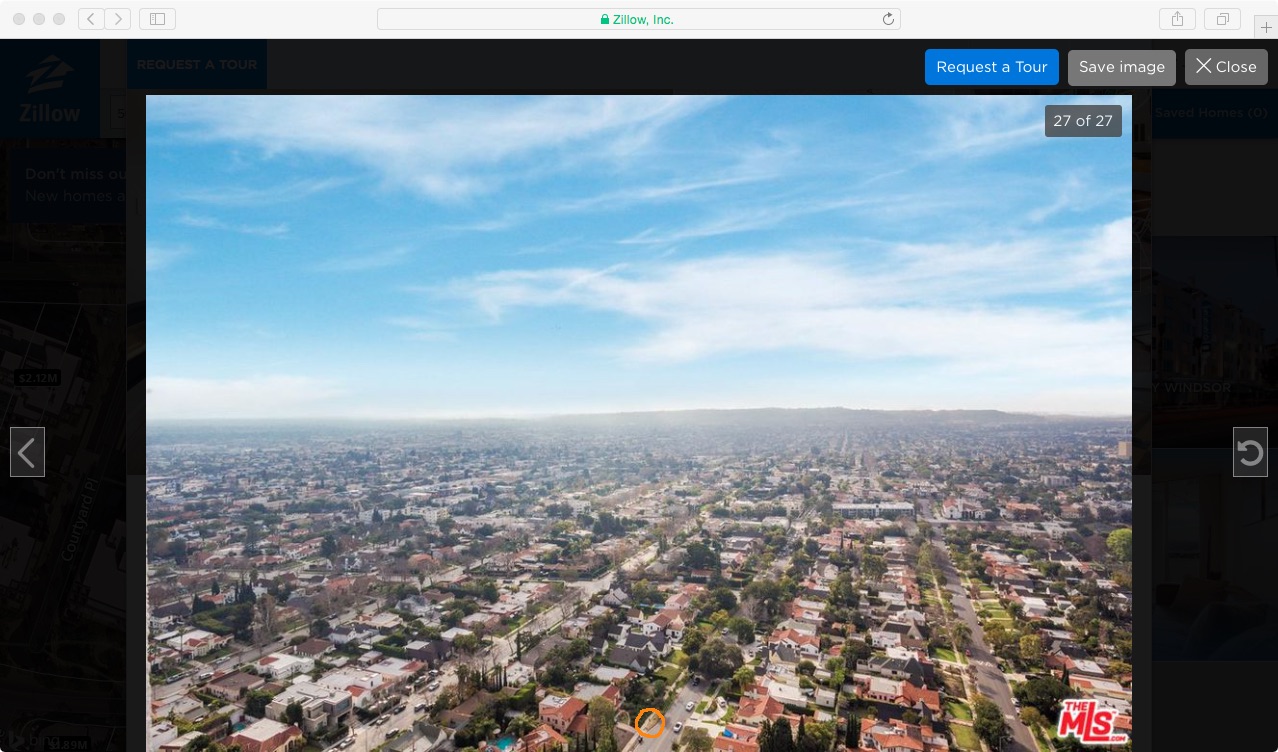Open a new tab with the plus button
The image size is (1278, 752).
tap(1266, 27)
